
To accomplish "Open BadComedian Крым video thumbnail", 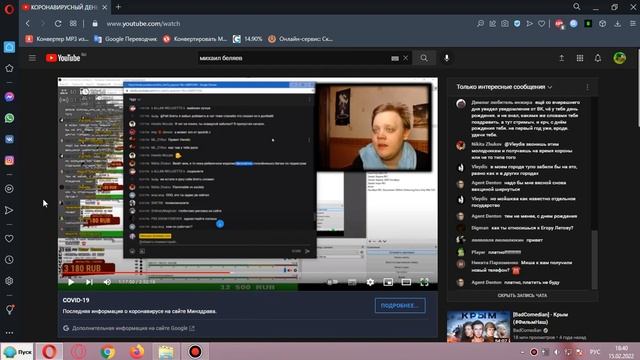I will pos(478,327).
